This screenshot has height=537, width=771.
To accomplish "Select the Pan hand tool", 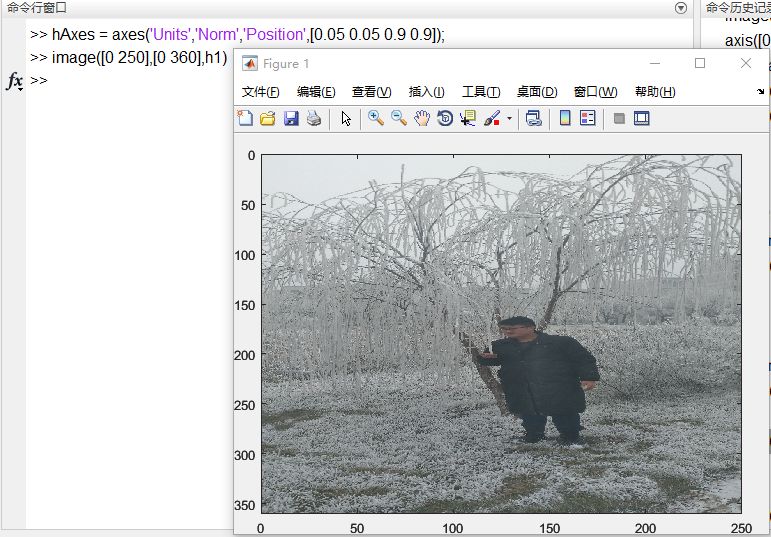I will [422, 118].
